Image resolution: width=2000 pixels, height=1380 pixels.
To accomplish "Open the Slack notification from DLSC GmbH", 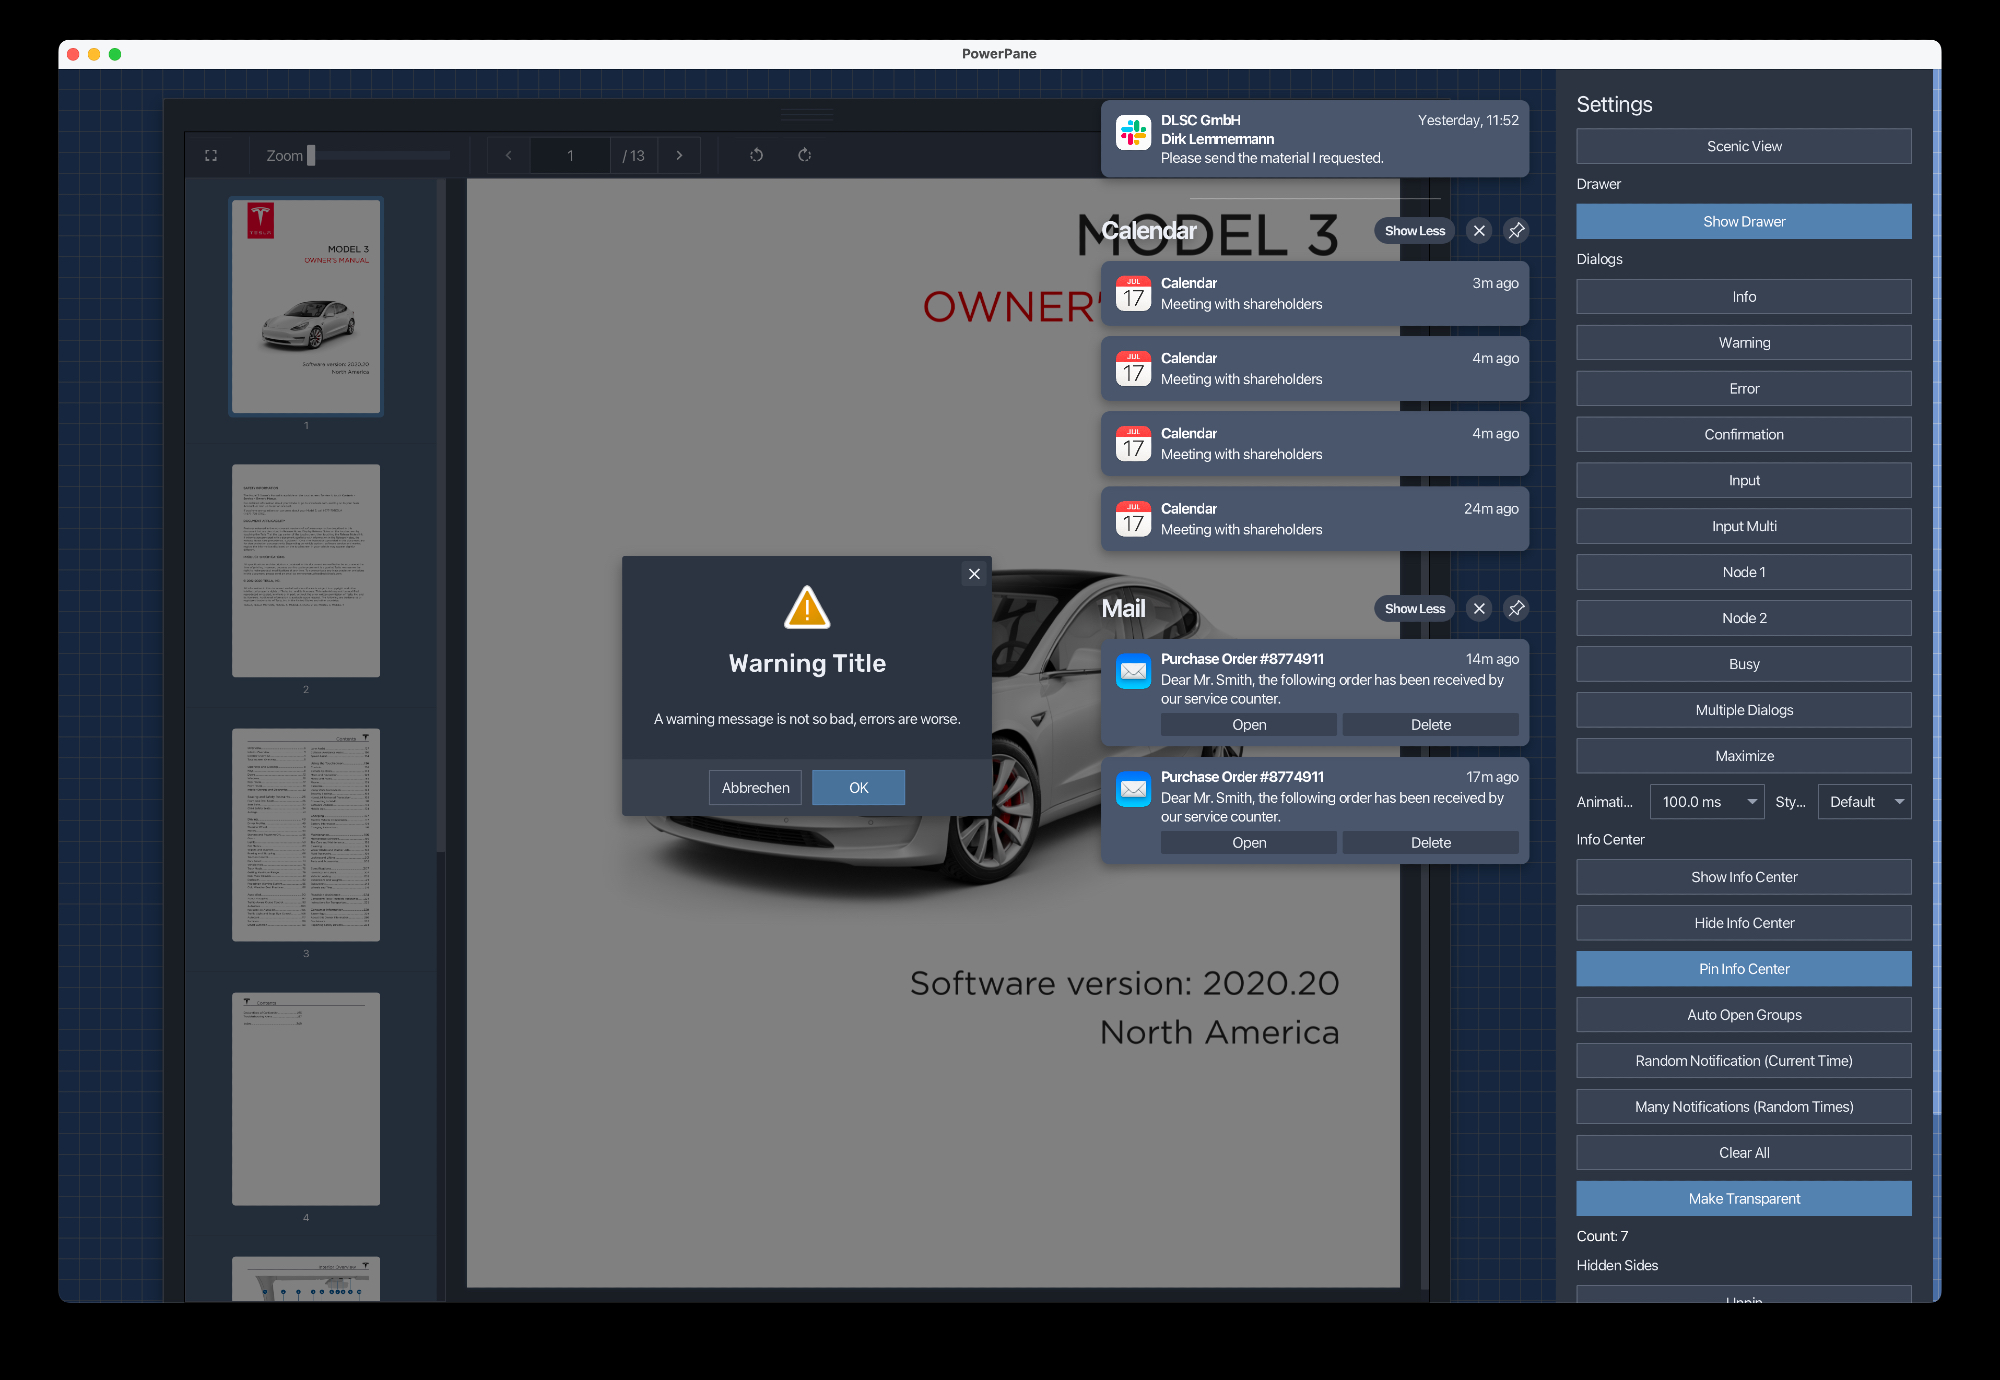I will [1314, 139].
